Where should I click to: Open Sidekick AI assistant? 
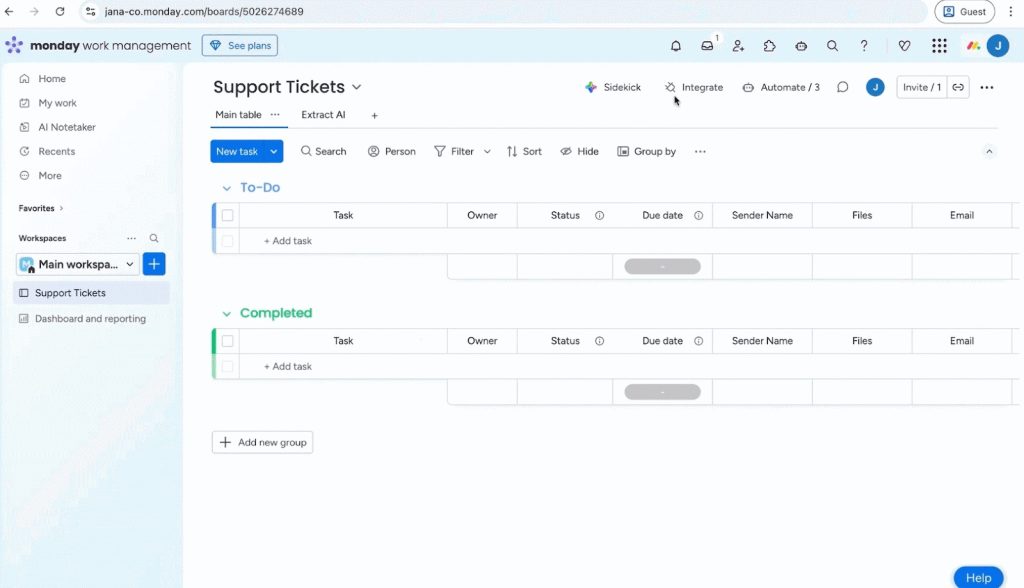pyautogui.click(x=613, y=88)
